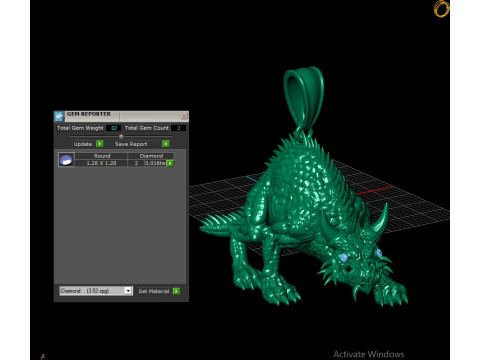Click the dragon's left blue gem eye

[344, 257]
